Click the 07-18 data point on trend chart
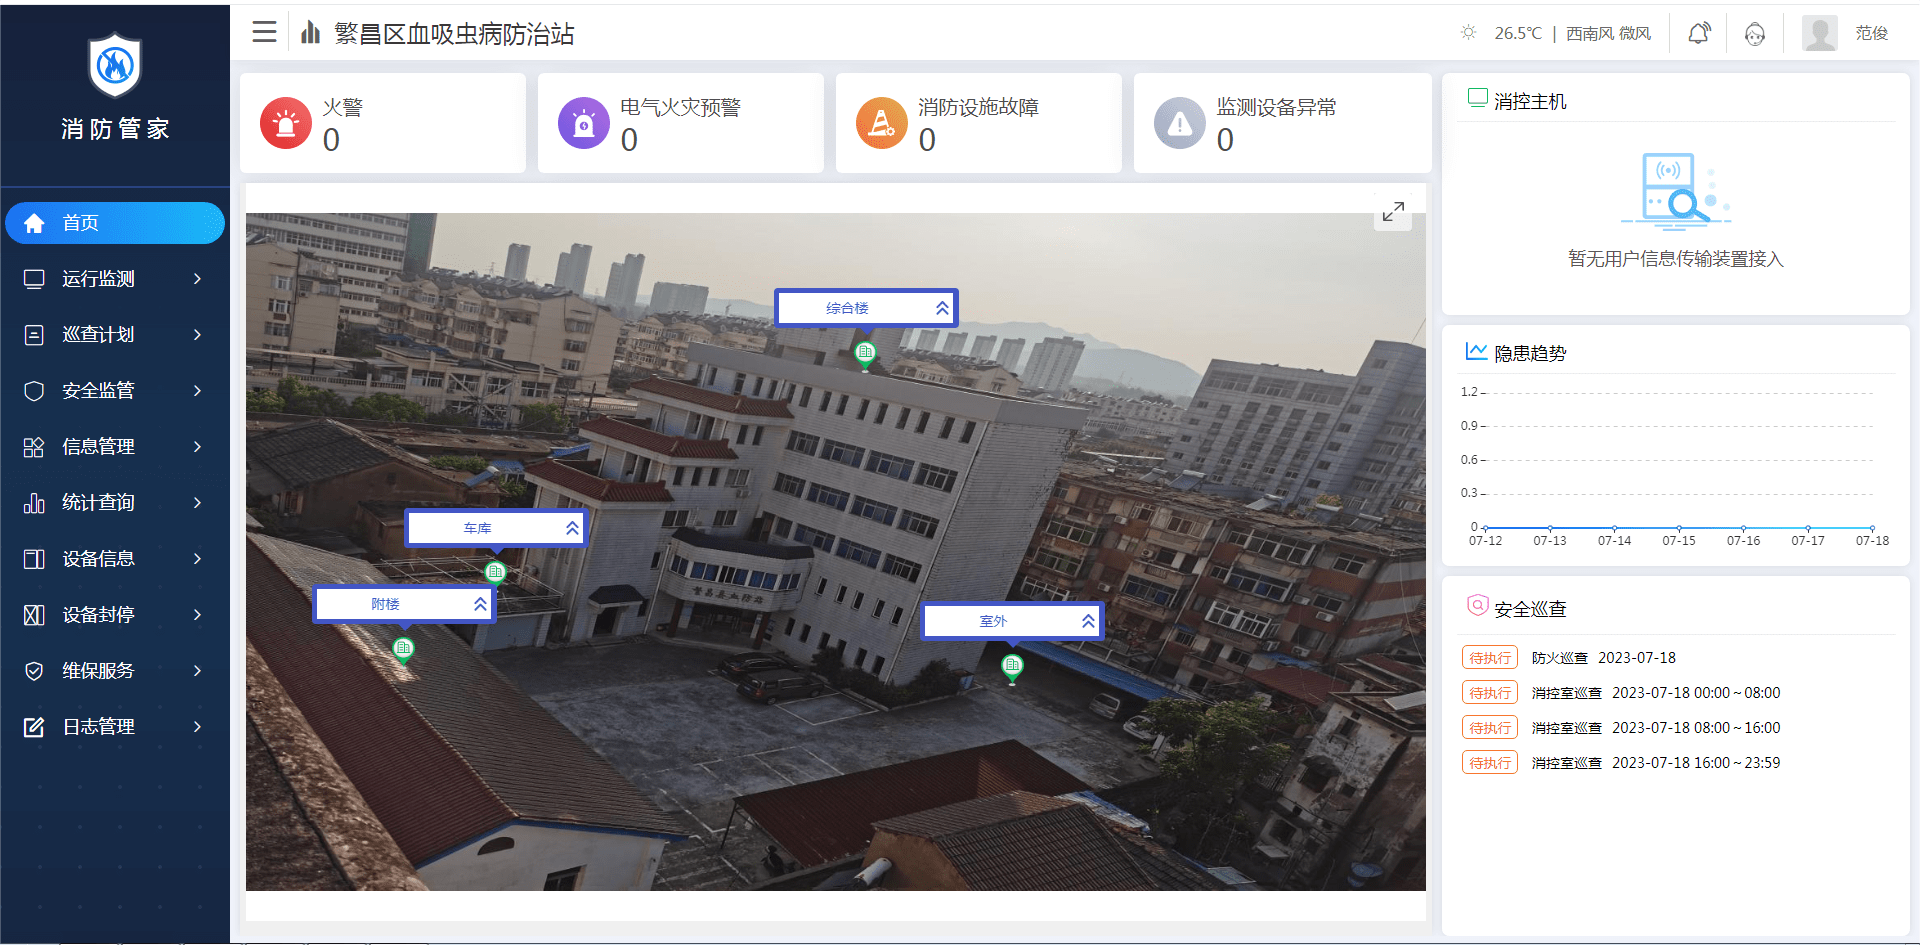 pos(1872,527)
